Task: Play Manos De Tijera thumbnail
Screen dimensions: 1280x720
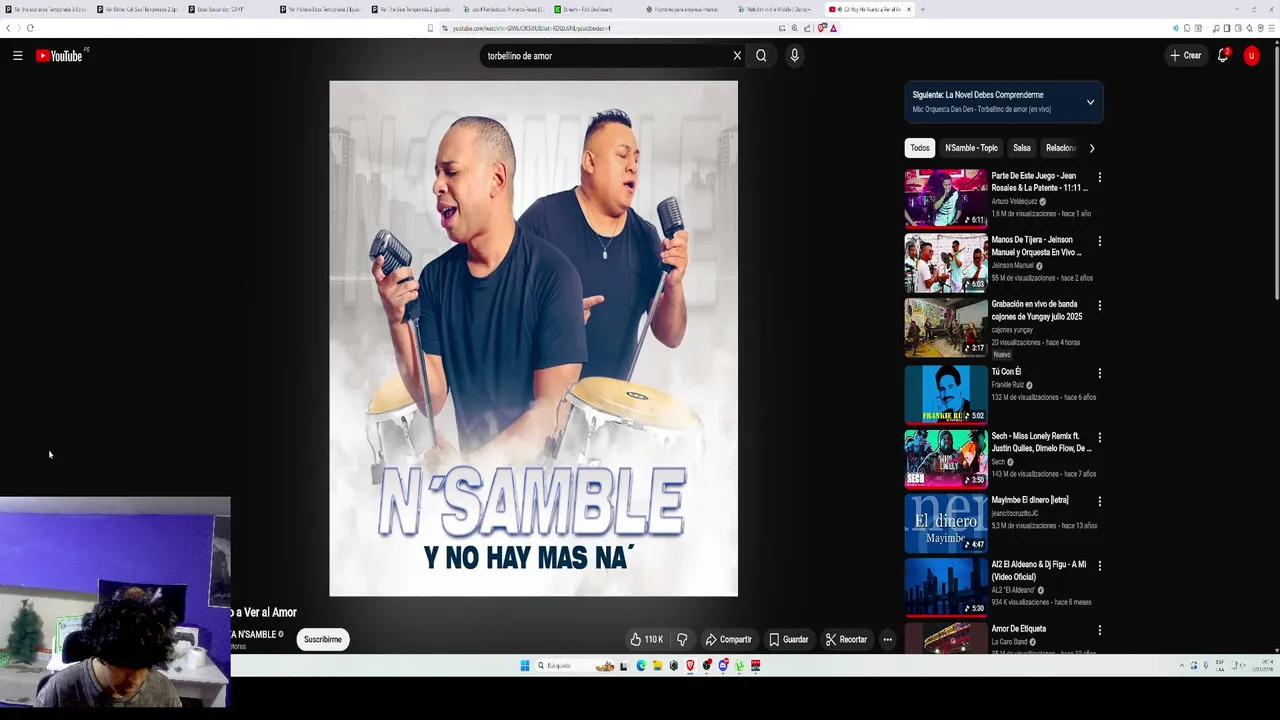Action: [x=946, y=263]
